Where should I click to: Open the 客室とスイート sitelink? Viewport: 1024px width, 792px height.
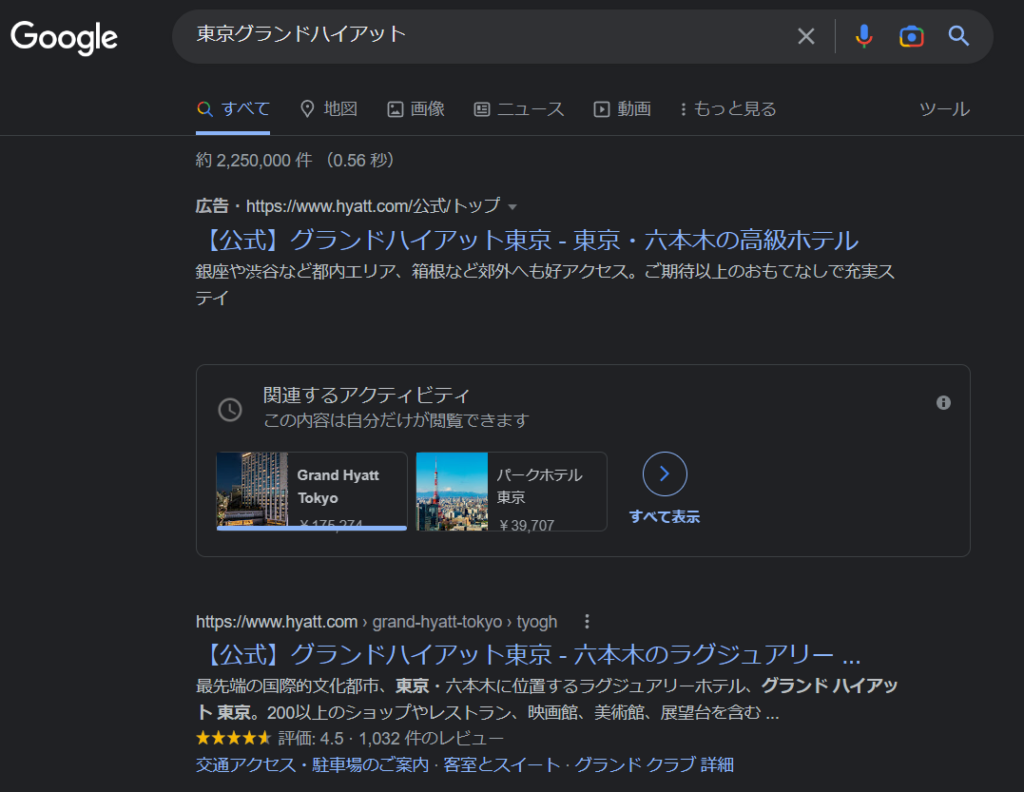coord(502,765)
